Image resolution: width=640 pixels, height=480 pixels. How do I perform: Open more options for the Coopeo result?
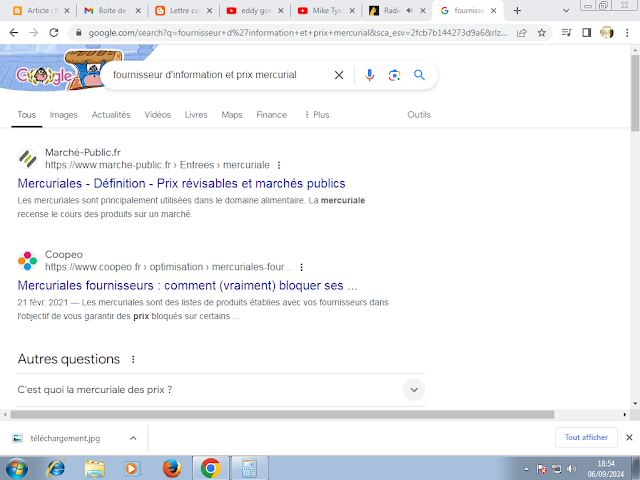pyautogui.click(x=301, y=267)
